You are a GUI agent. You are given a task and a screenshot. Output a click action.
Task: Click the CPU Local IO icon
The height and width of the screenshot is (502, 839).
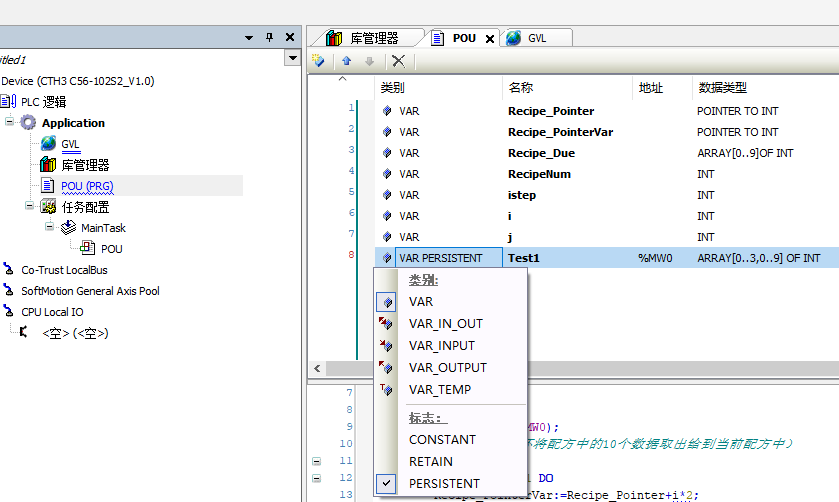tap(9, 311)
